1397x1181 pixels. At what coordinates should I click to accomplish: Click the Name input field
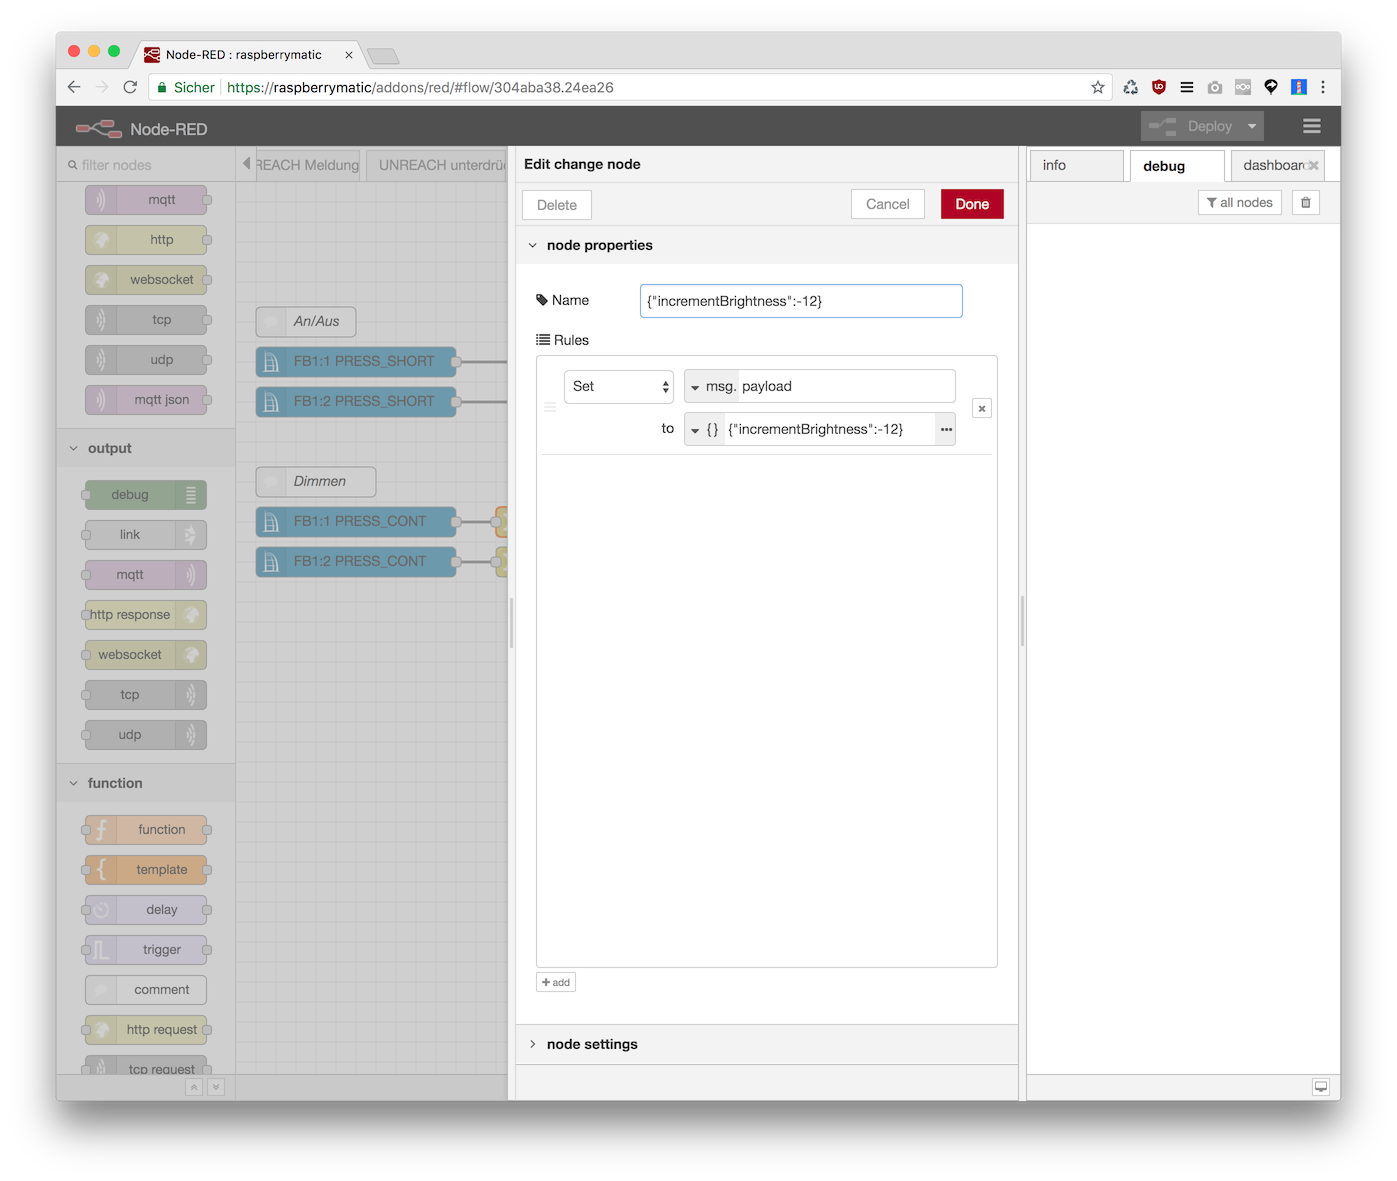(x=801, y=301)
